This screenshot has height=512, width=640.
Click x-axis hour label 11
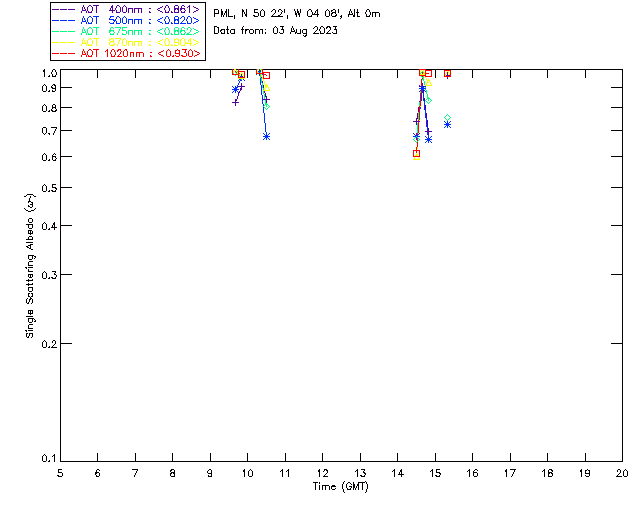[x=285, y=473]
